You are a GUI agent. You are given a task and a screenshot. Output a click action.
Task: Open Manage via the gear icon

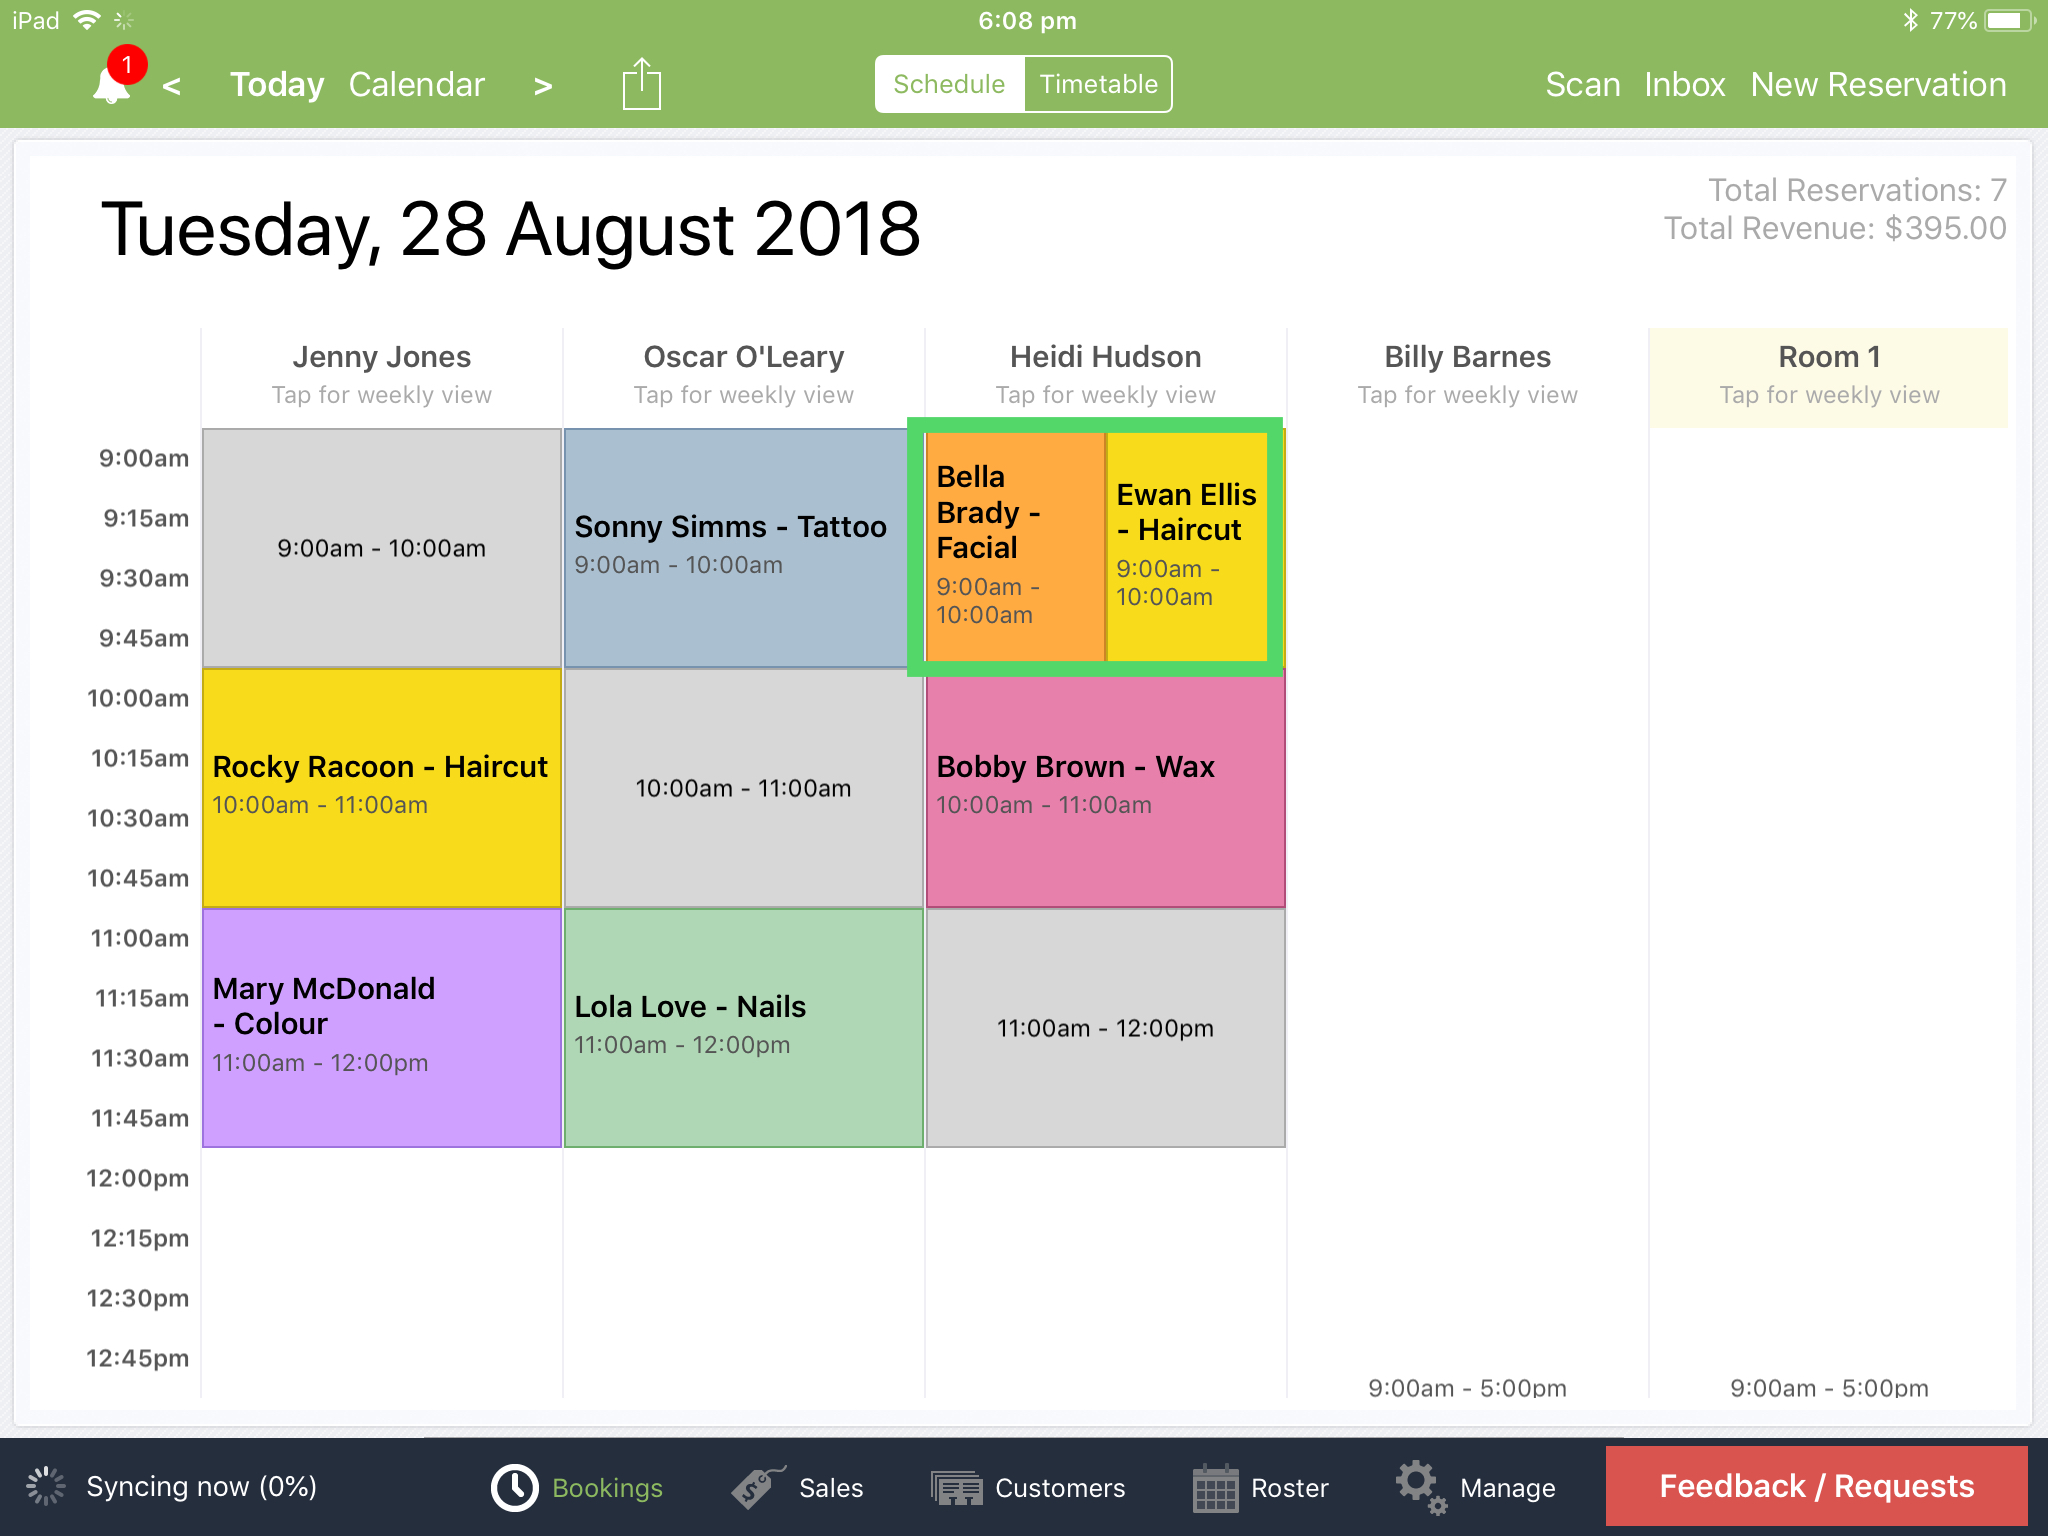(1419, 1487)
